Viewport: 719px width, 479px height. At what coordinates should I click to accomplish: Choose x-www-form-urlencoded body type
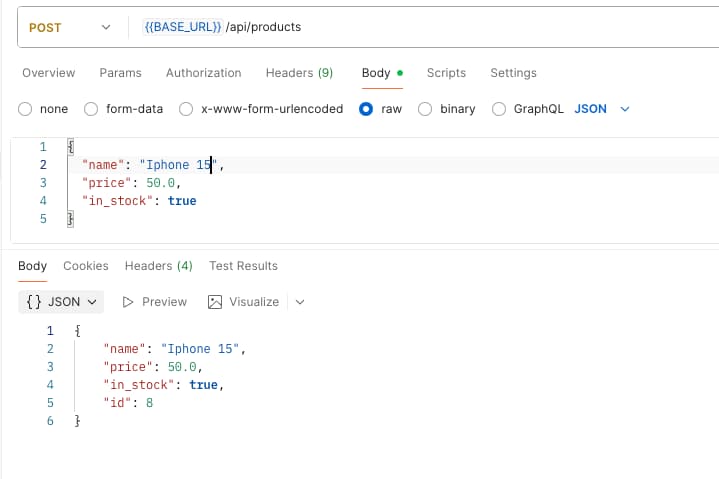pos(186,109)
